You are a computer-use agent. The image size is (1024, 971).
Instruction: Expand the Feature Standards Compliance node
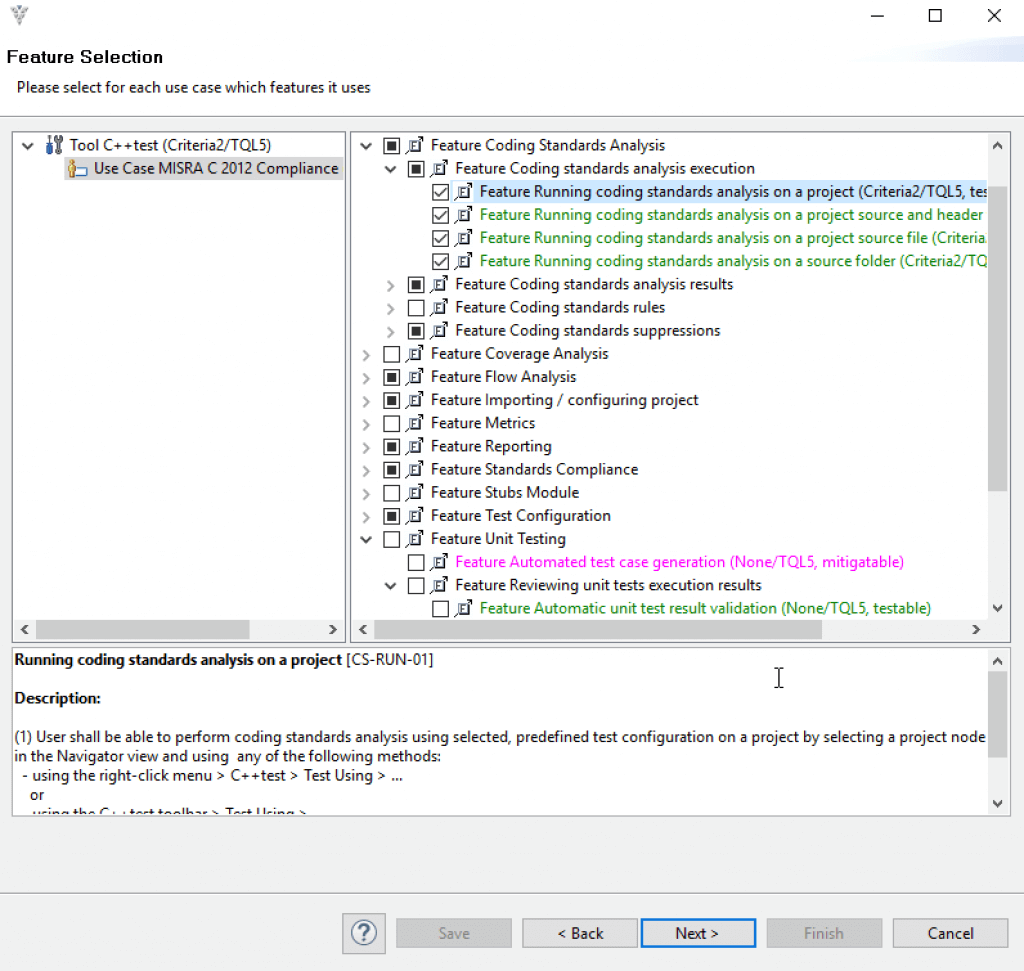pyautogui.click(x=366, y=471)
